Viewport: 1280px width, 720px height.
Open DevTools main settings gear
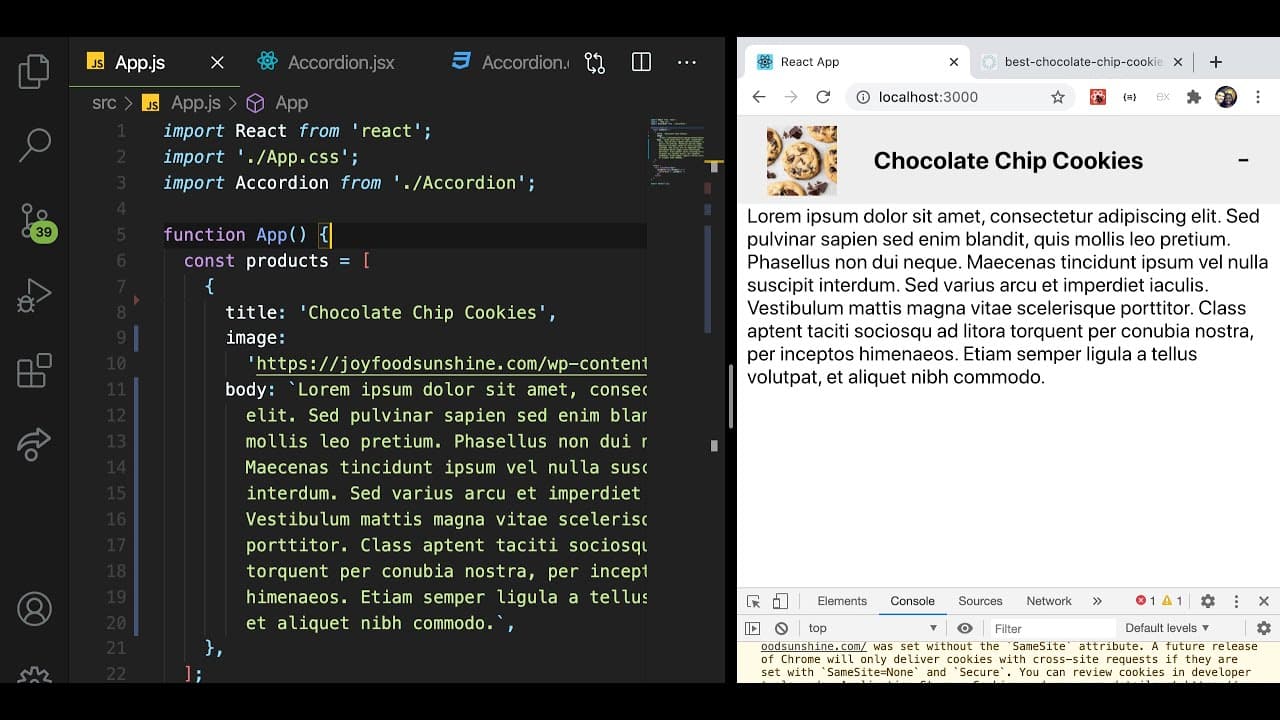[x=1207, y=601]
